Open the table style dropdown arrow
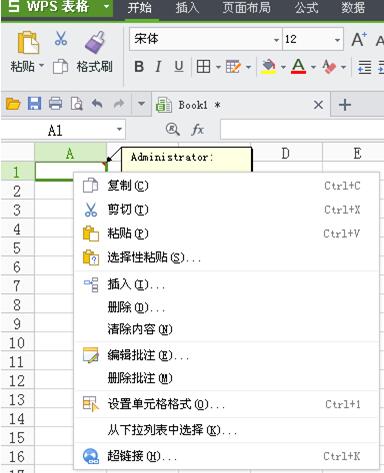This screenshot has height=473, width=384. 248,67
